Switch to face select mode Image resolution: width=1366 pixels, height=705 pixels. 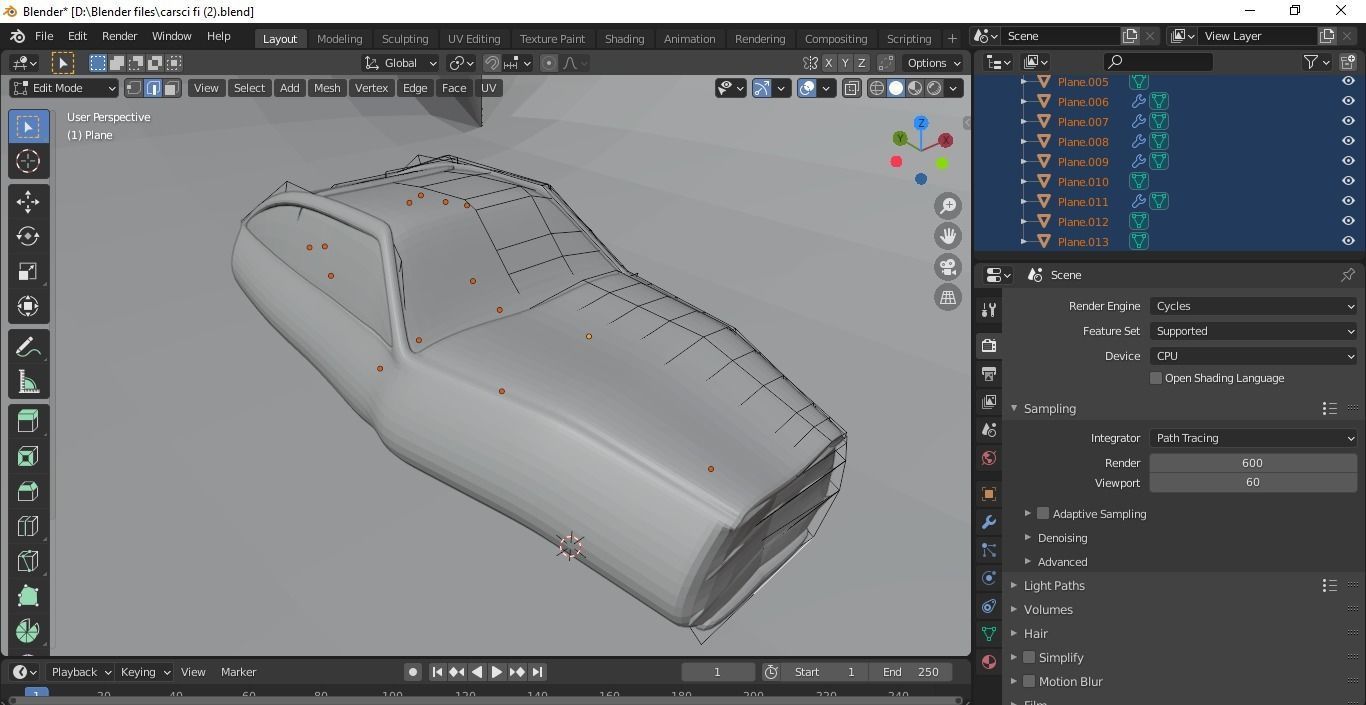click(x=172, y=88)
